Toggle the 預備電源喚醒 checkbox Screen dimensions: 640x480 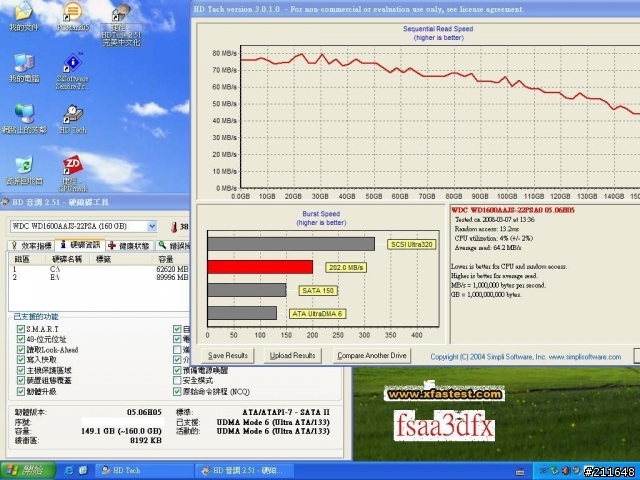[177, 370]
